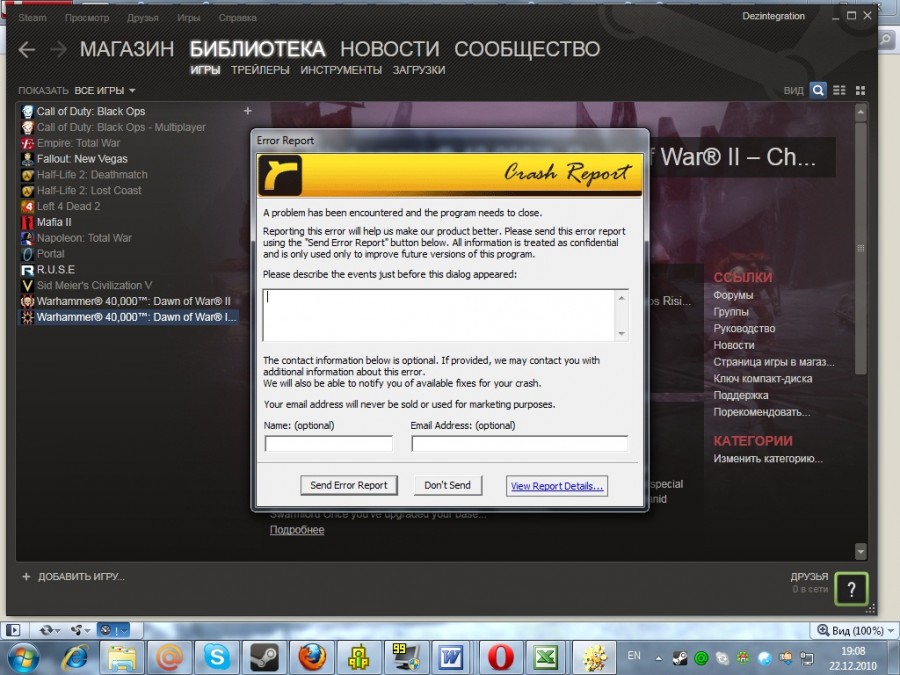Click the Mail.ru agent @ taskbar icon

(169, 658)
